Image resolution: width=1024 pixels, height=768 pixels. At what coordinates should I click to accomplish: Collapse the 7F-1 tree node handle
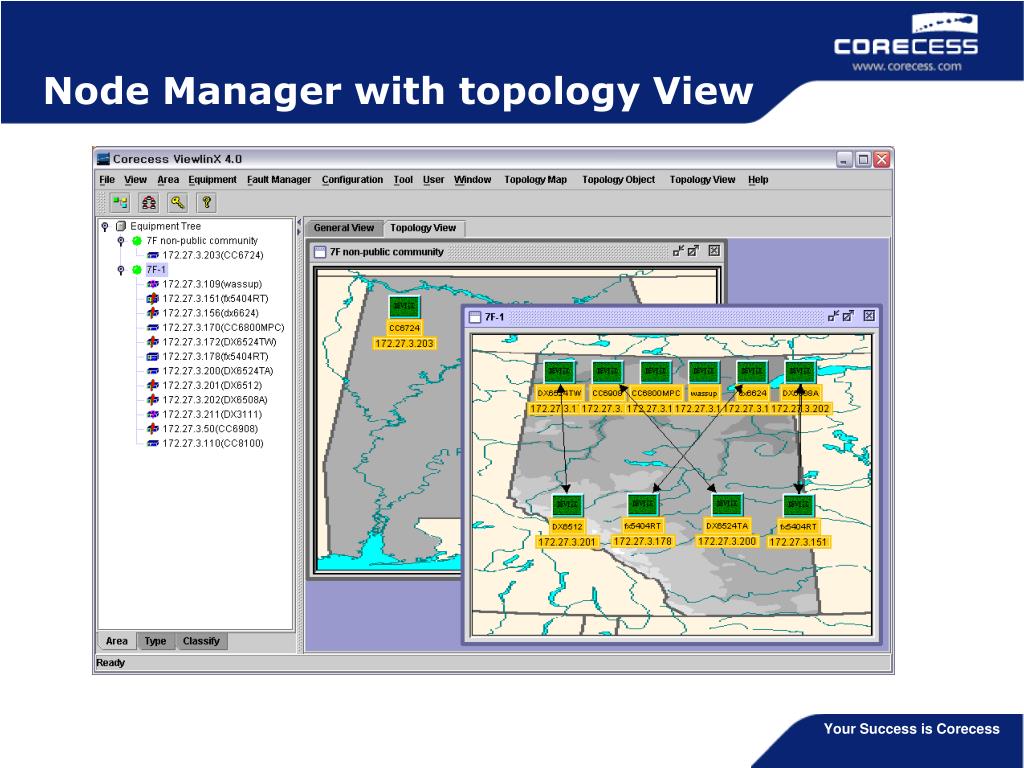(x=120, y=270)
